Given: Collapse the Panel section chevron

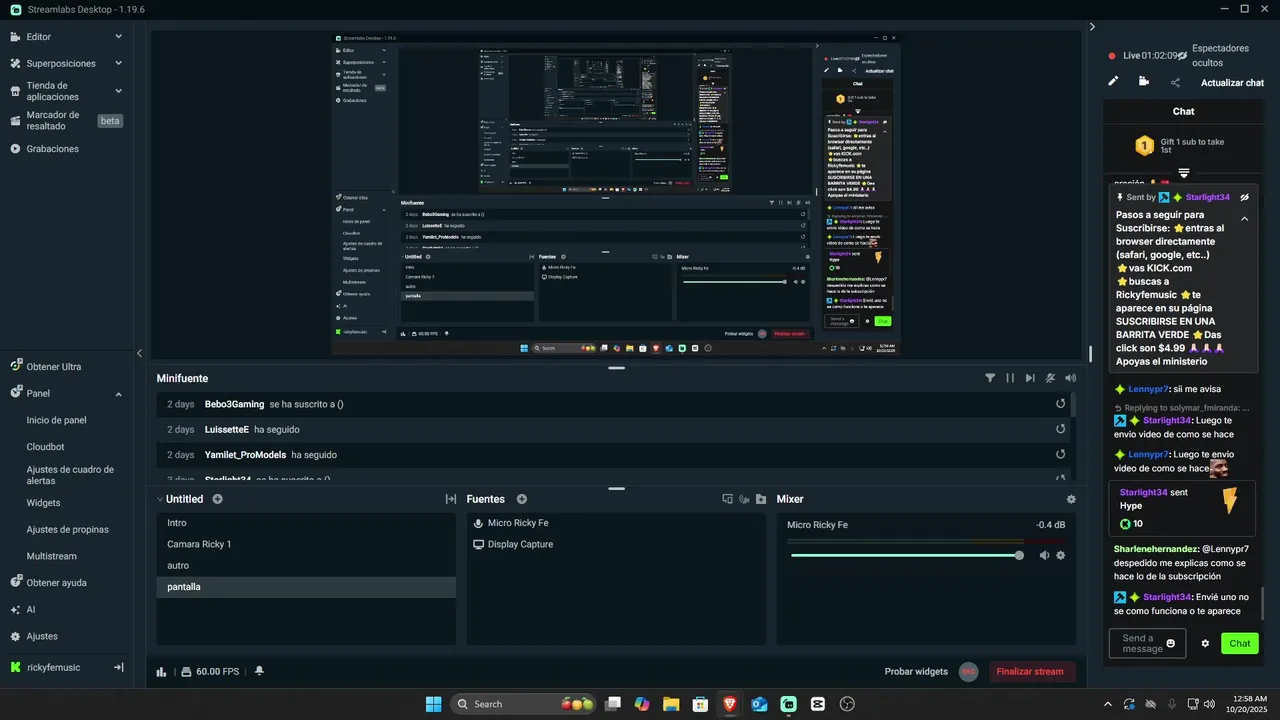Looking at the screenshot, I should point(118,394).
